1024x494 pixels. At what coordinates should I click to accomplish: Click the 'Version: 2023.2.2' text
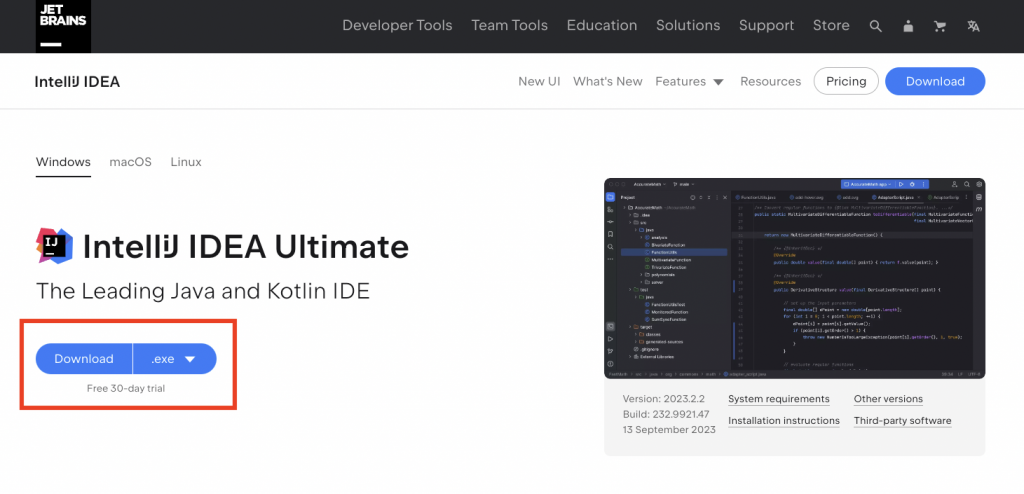pyautogui.click(x=662, y=399)
